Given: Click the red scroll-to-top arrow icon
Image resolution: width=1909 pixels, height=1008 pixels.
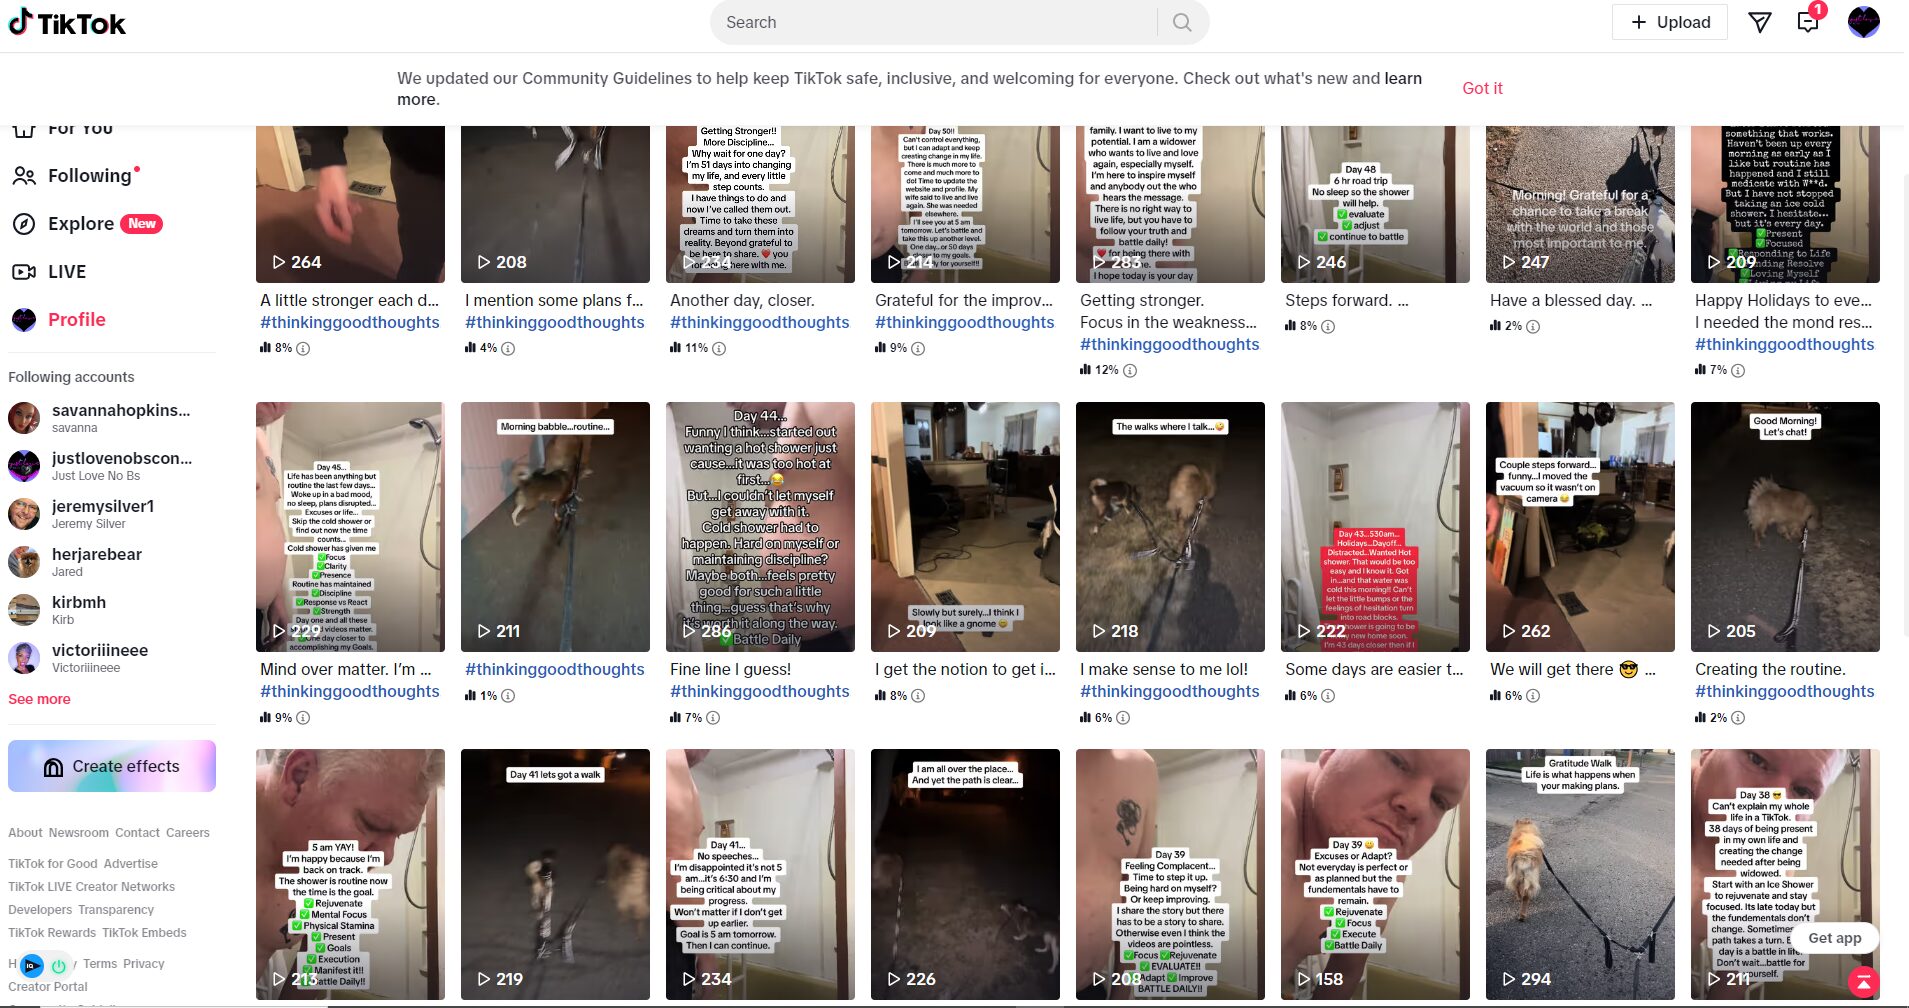Looking at the screenshot, I should point(1863,983).
